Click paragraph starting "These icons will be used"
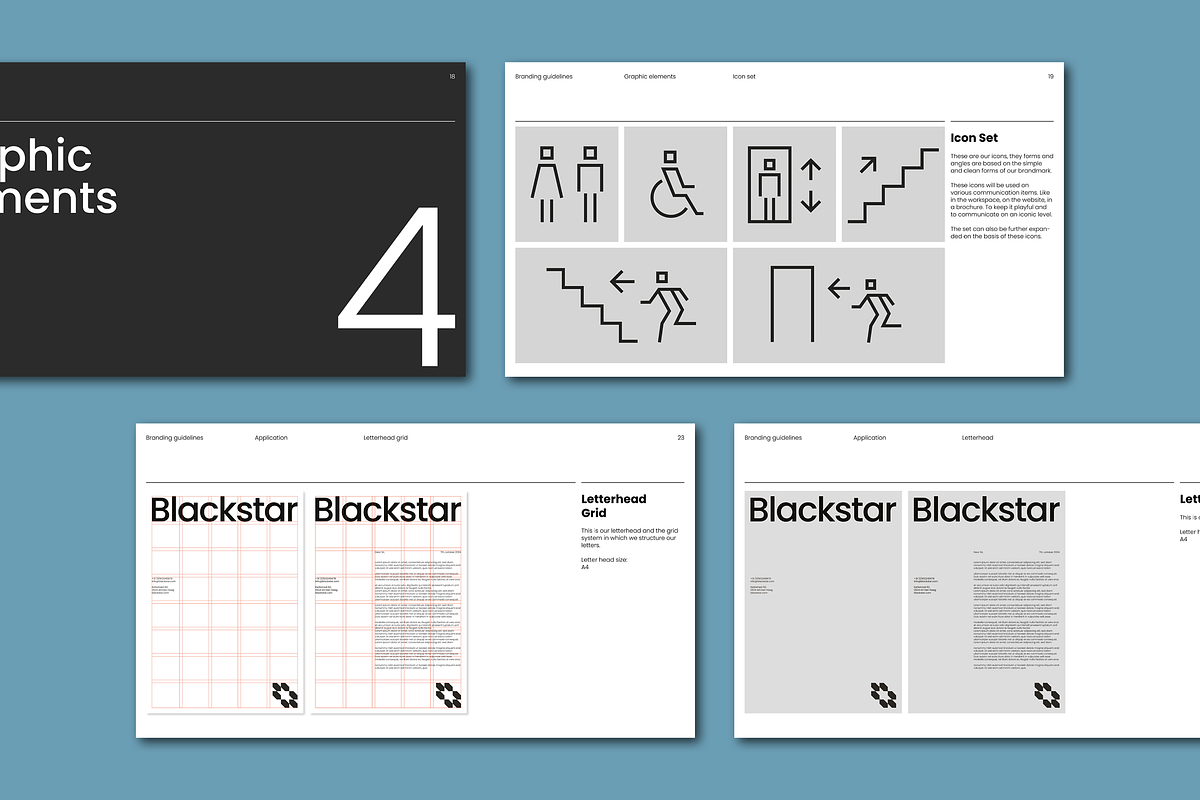This screenshot has height=800, width=1200. pyautogui.click(x=1001, y=200)
